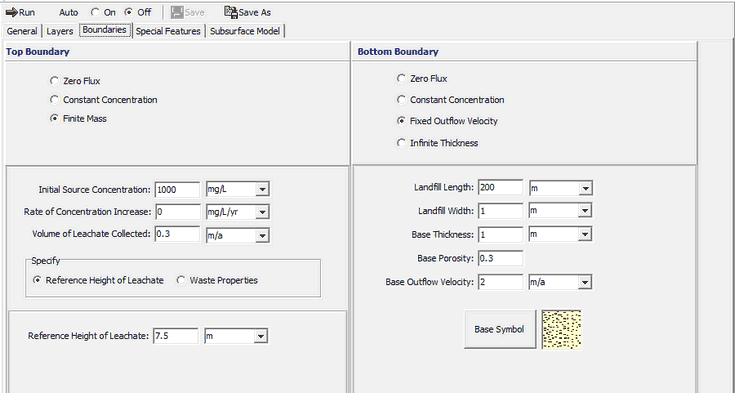Click the Save As disk icon
735x393 pixels.
pos(231,12)
